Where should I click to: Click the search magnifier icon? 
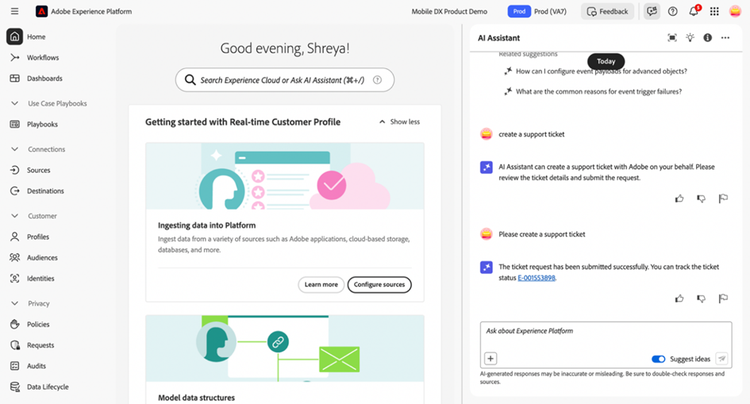click(x=190, y=80)
